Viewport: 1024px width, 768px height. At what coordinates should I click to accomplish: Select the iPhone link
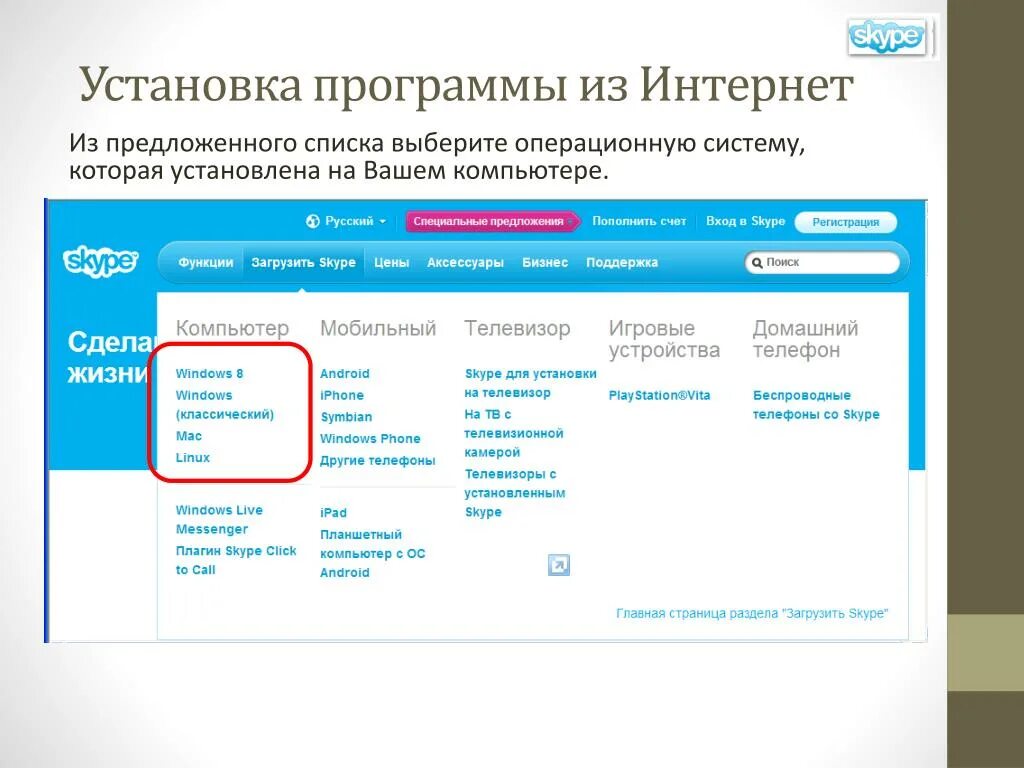pyautogui.click(x=342, y=395)
